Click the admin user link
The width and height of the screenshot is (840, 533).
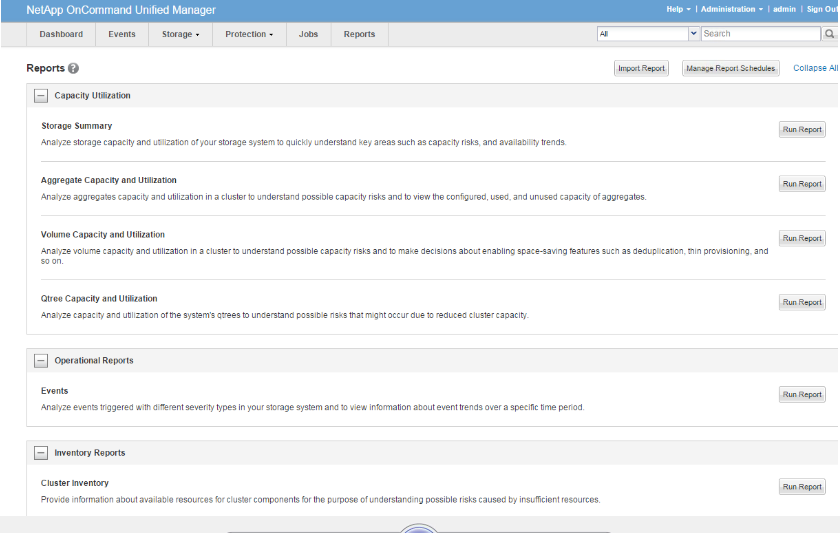tap(784, 9)
